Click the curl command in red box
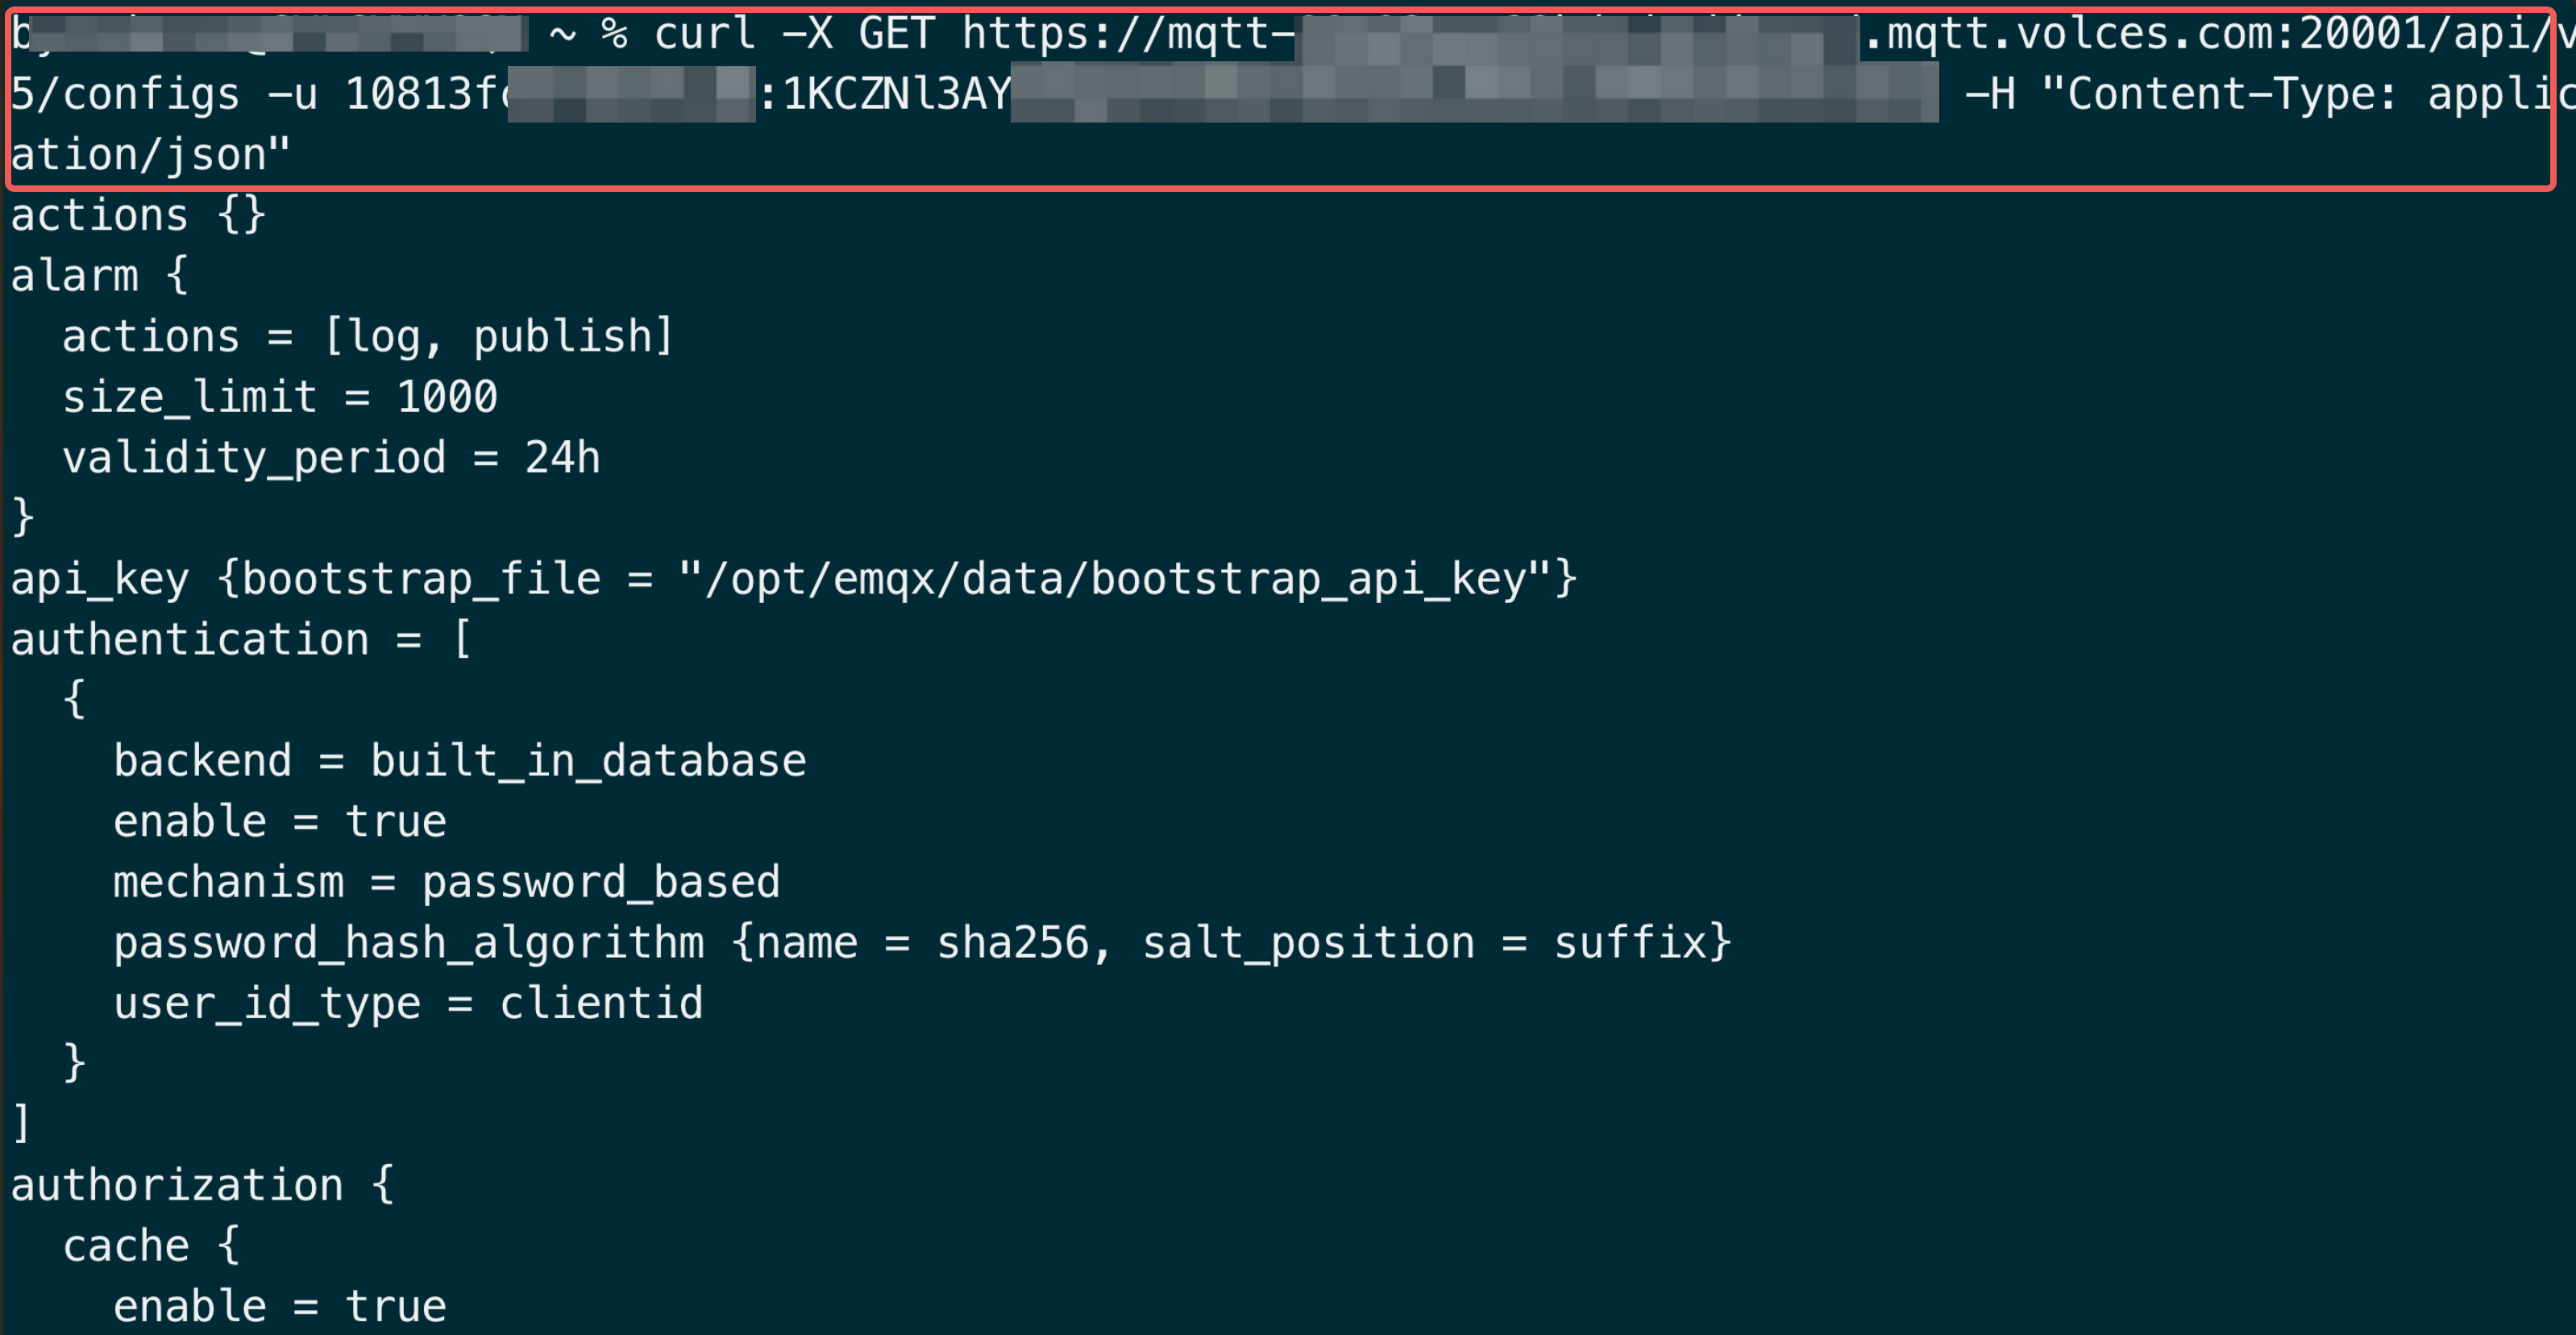The height and width of the screenshot is (1335, 2576). click(1280, 96)
